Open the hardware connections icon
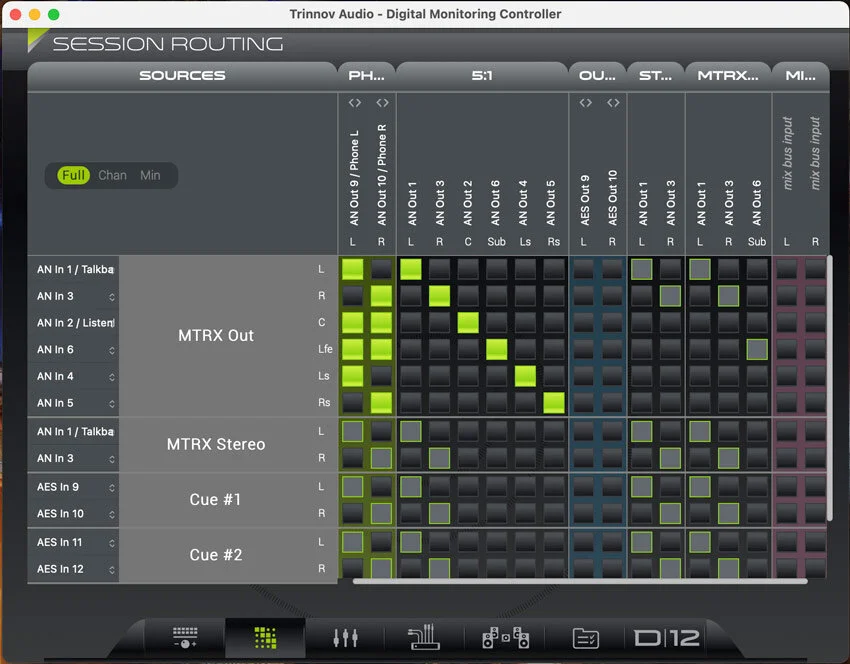The image size is (850, 664). coord(423,637)
